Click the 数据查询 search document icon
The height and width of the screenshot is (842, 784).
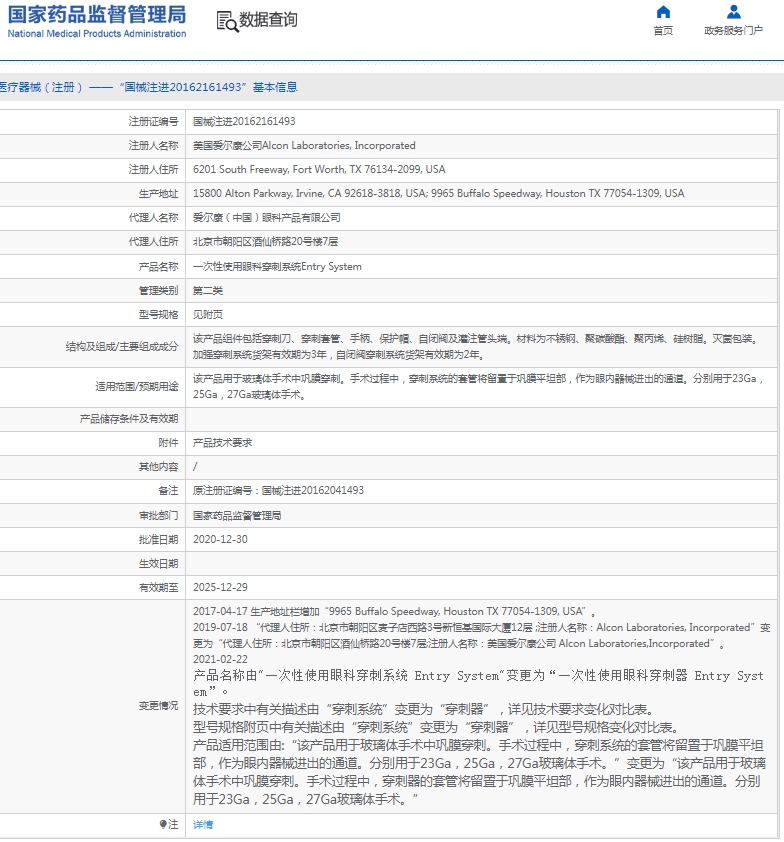(x=227, y=21)
